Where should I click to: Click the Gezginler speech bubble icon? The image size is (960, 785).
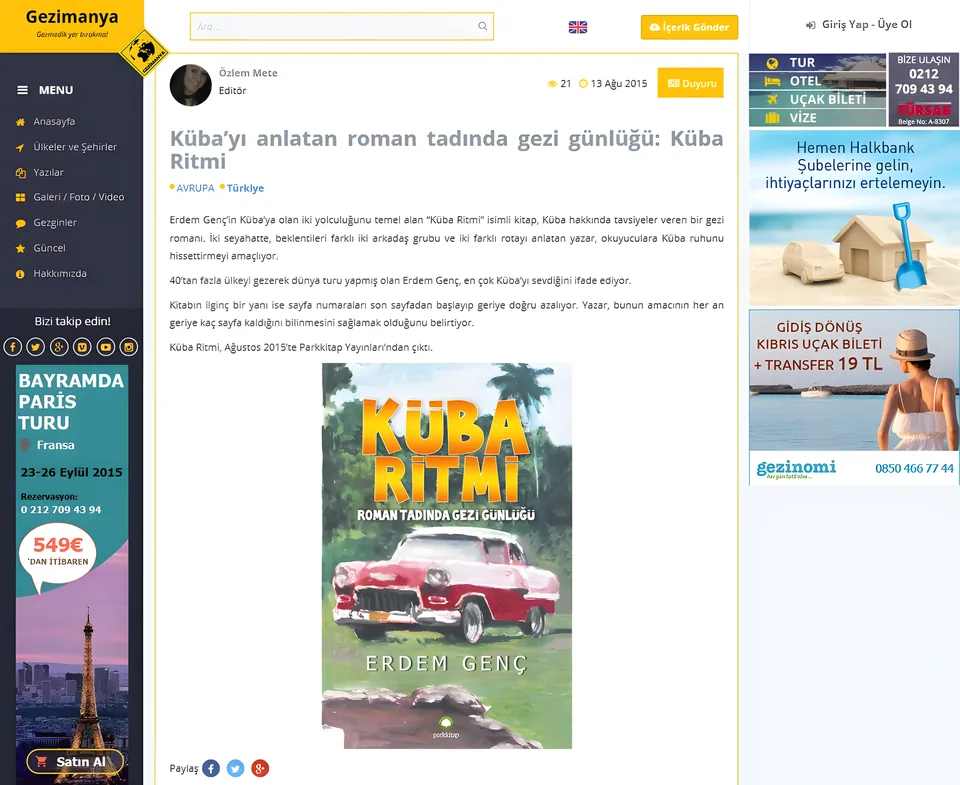click(x=20, y=223)
